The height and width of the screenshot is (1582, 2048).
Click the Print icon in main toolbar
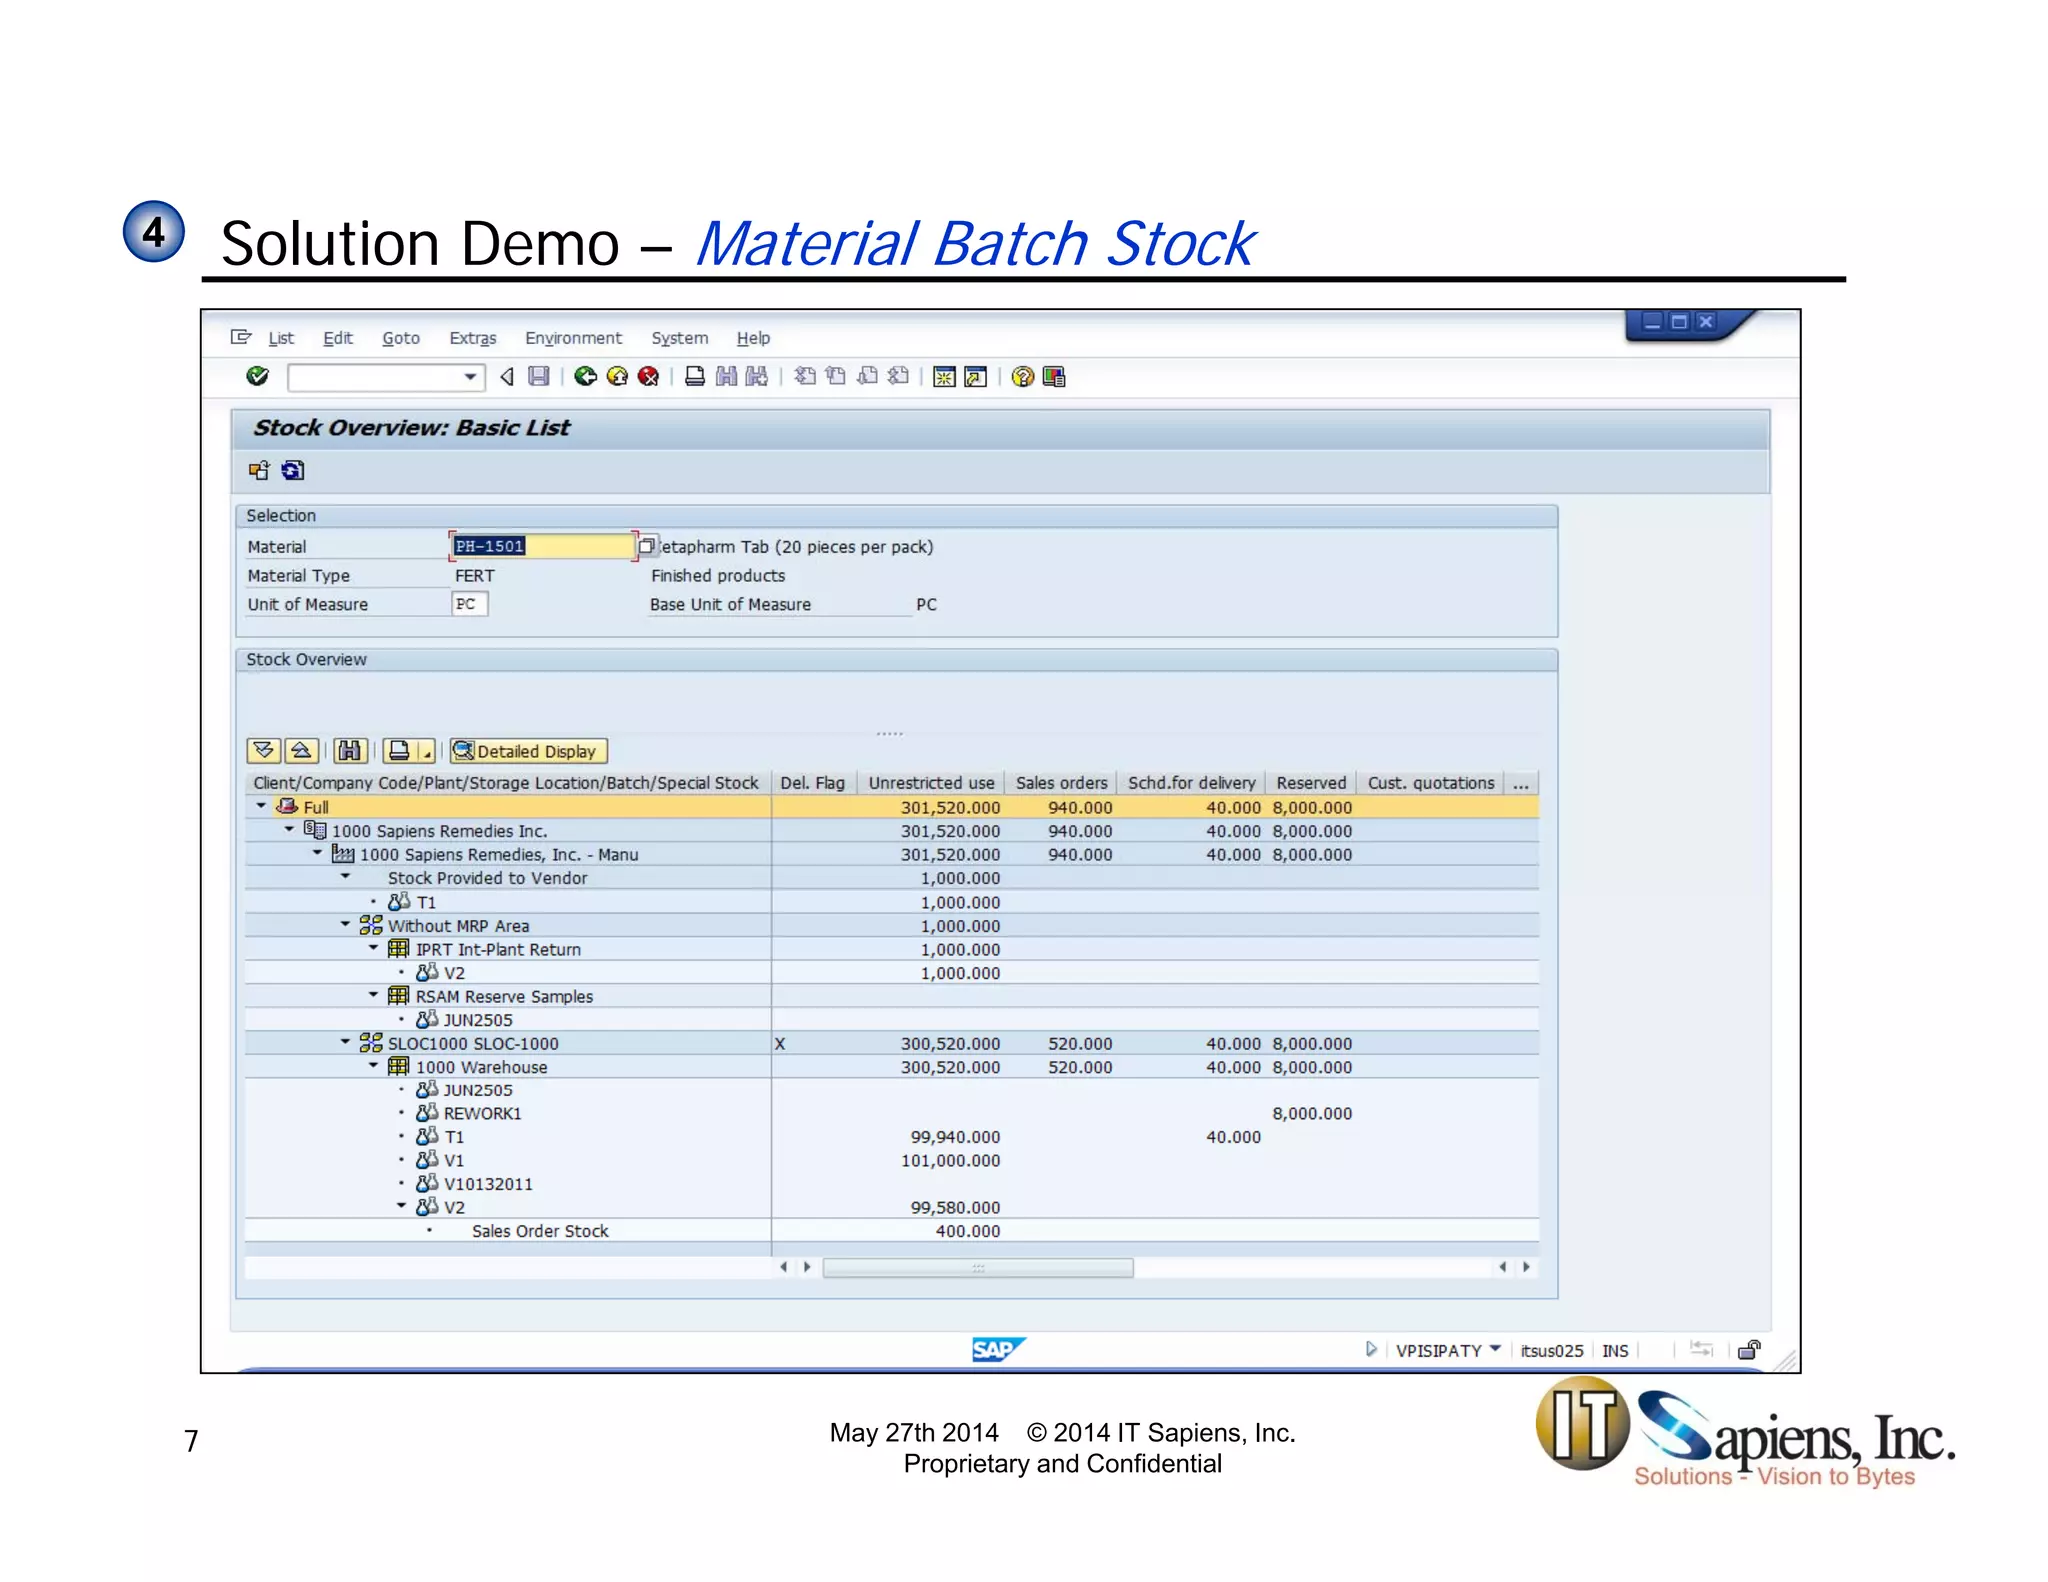pos(695,376)
